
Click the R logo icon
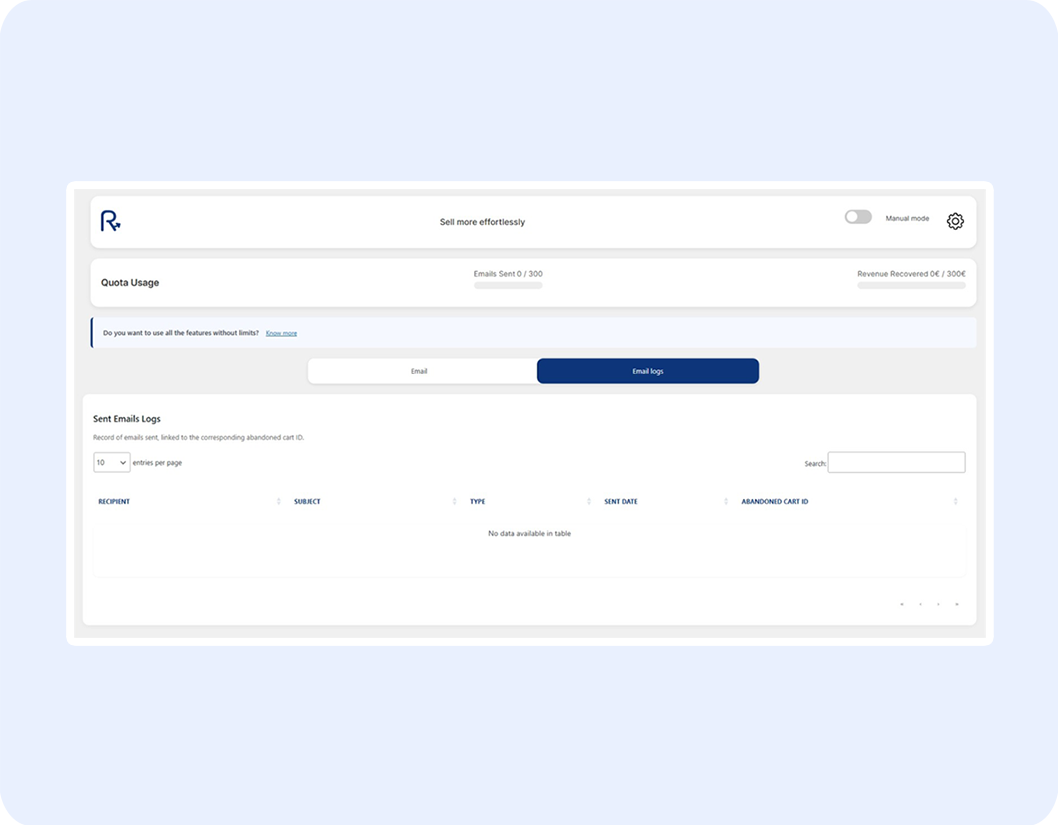(x=110, y=221)
